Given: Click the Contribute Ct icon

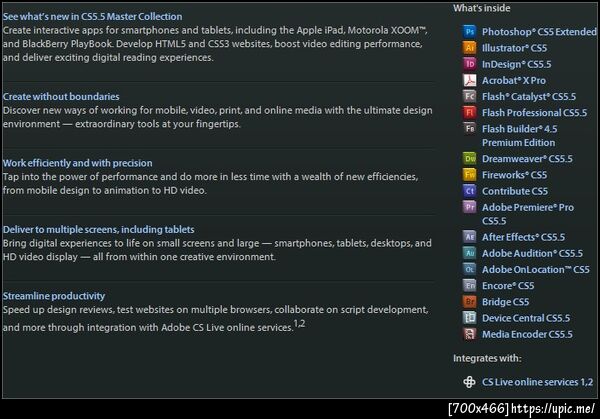Looking at the screenshot, I should click(x=470, y=191).
